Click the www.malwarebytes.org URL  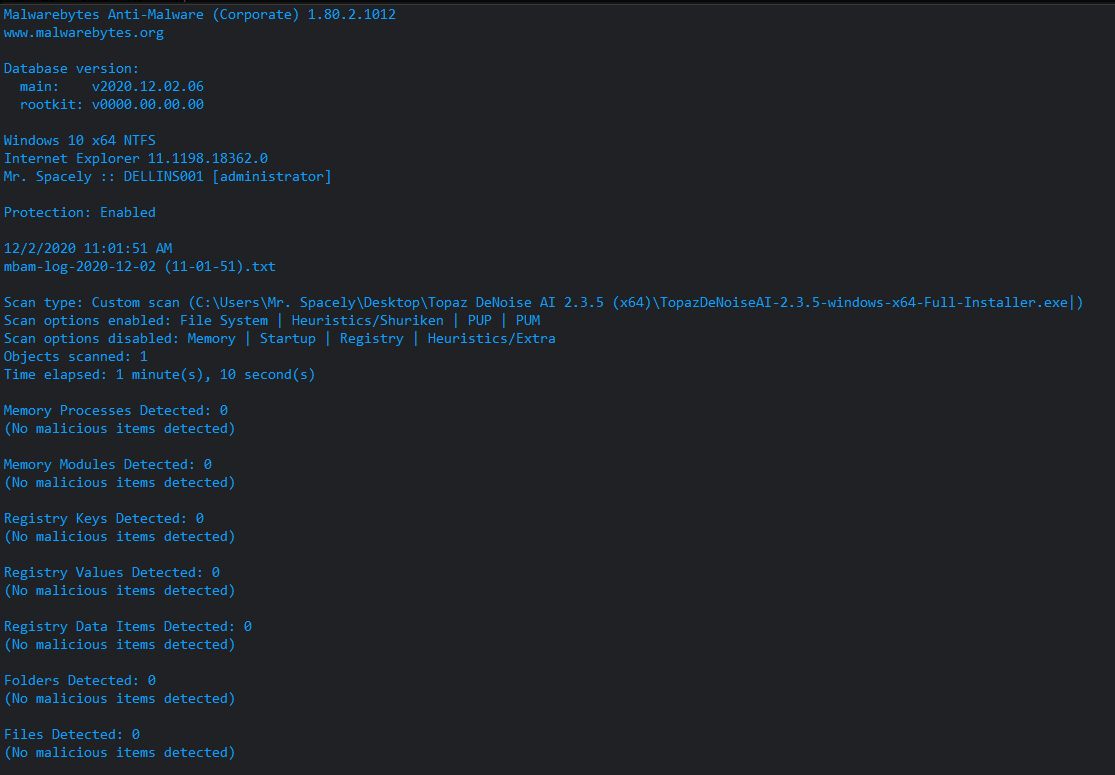tap(84, 33)
